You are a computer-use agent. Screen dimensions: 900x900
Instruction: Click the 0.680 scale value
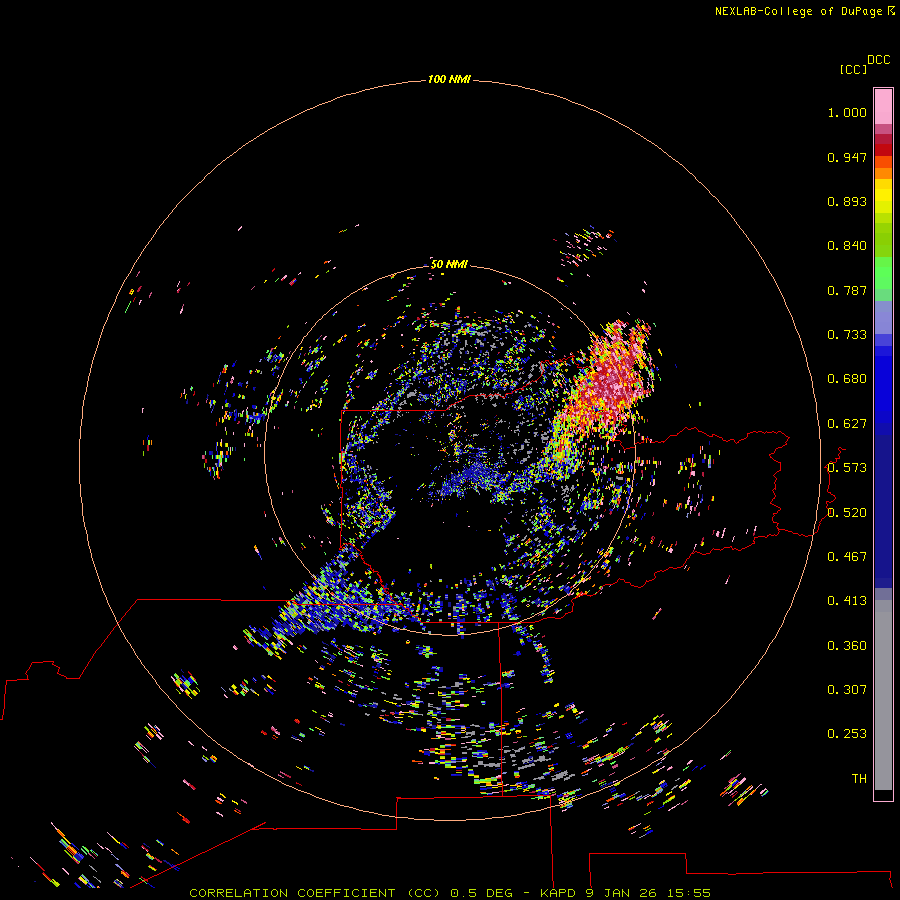point(847,379)
